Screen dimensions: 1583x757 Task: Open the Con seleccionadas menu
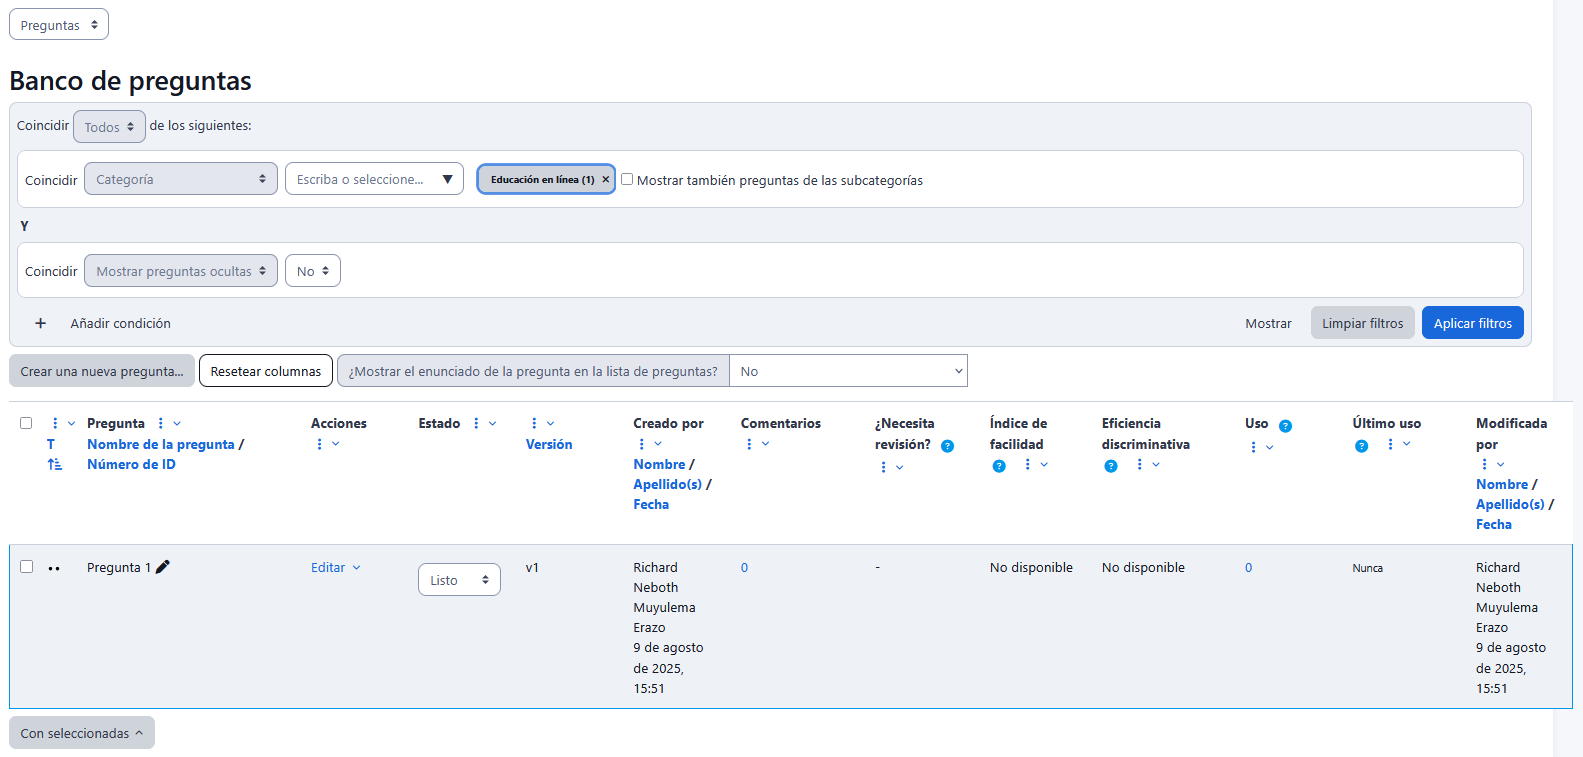(x=81, y=733)
